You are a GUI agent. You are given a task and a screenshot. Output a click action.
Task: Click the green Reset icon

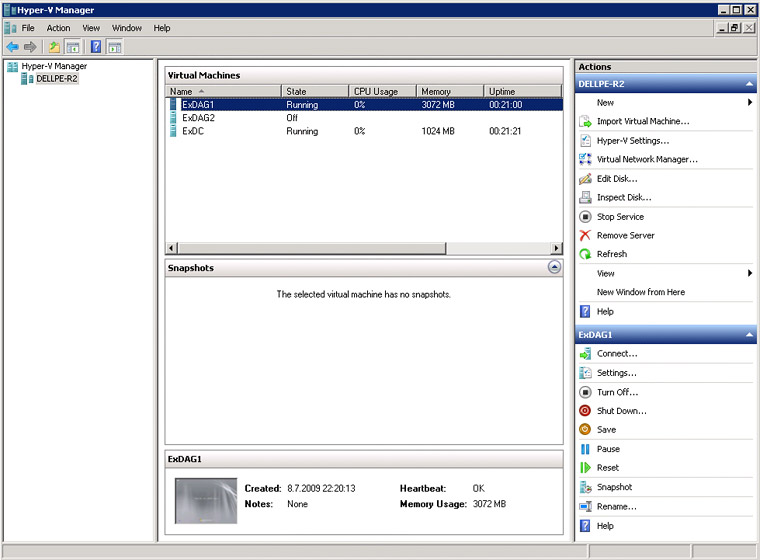[585, 468]
